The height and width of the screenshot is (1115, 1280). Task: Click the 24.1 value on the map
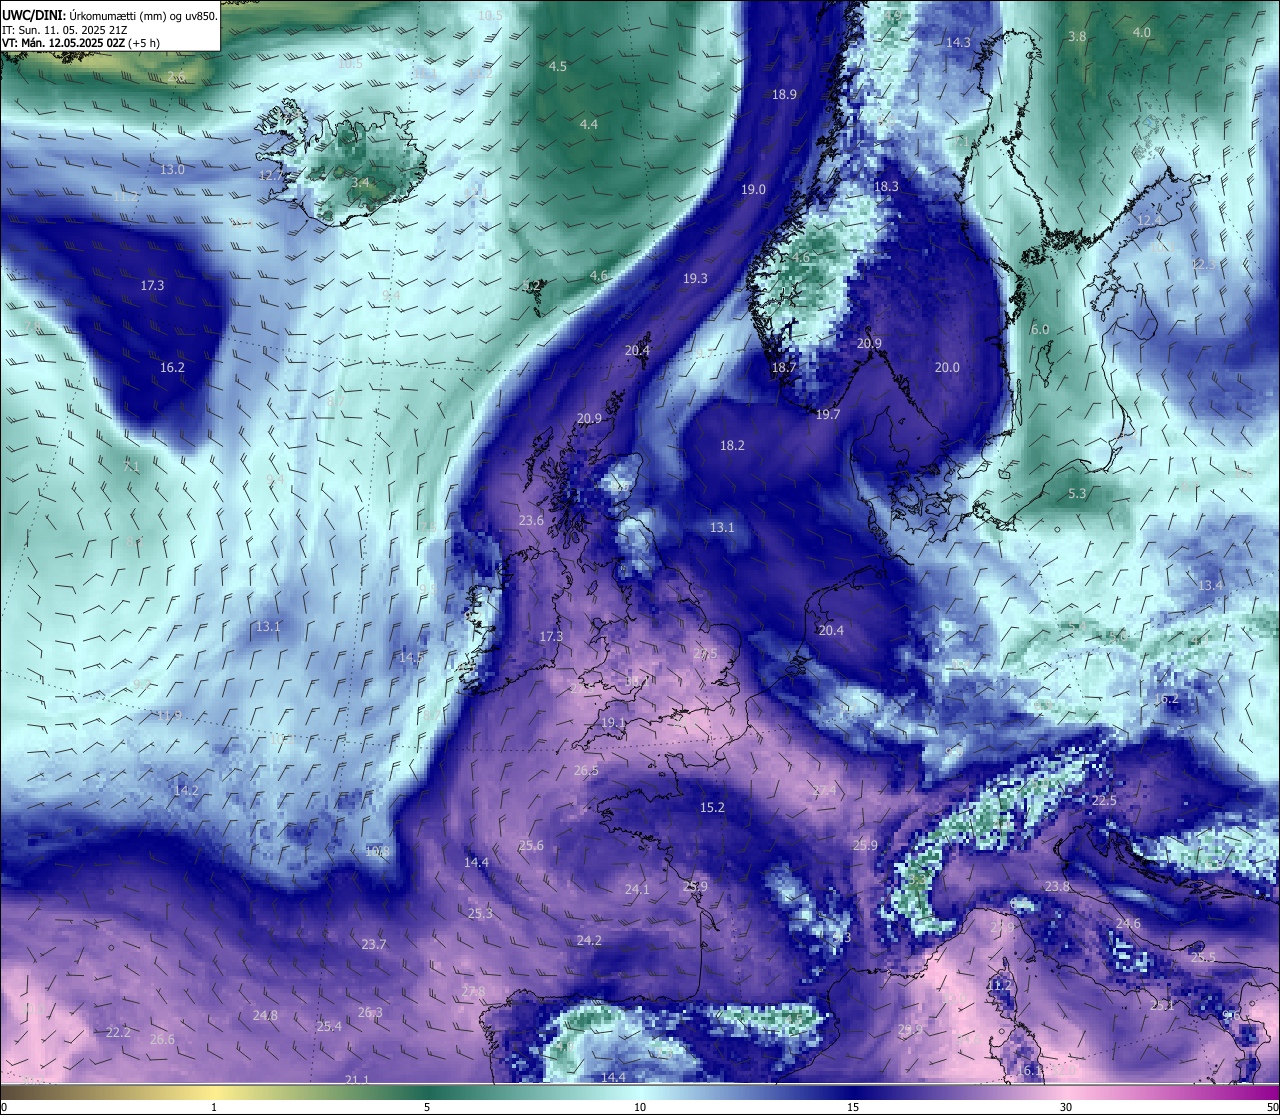[x=637, y=890]
